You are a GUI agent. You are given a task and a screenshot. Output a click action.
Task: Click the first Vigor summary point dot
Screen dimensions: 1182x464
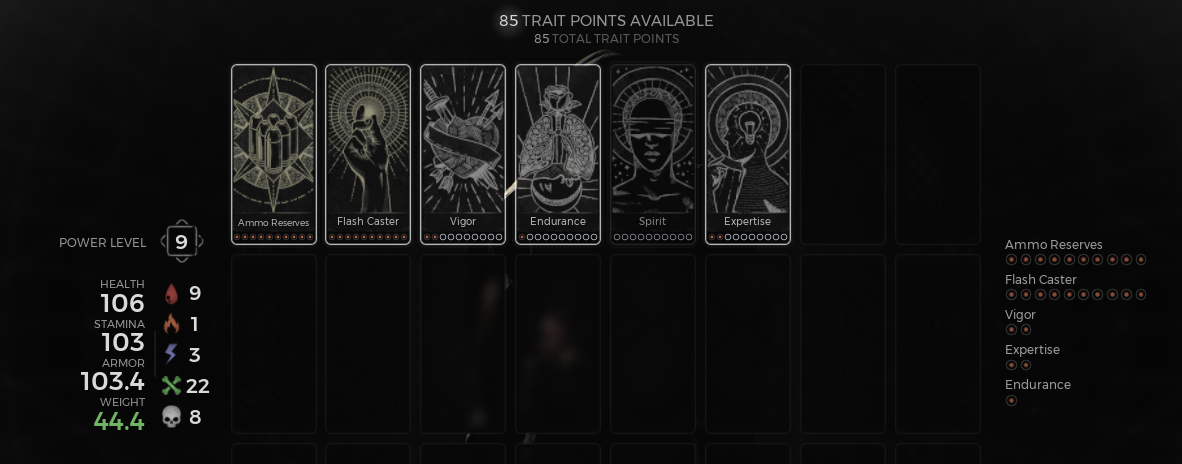click(1012, 329)
